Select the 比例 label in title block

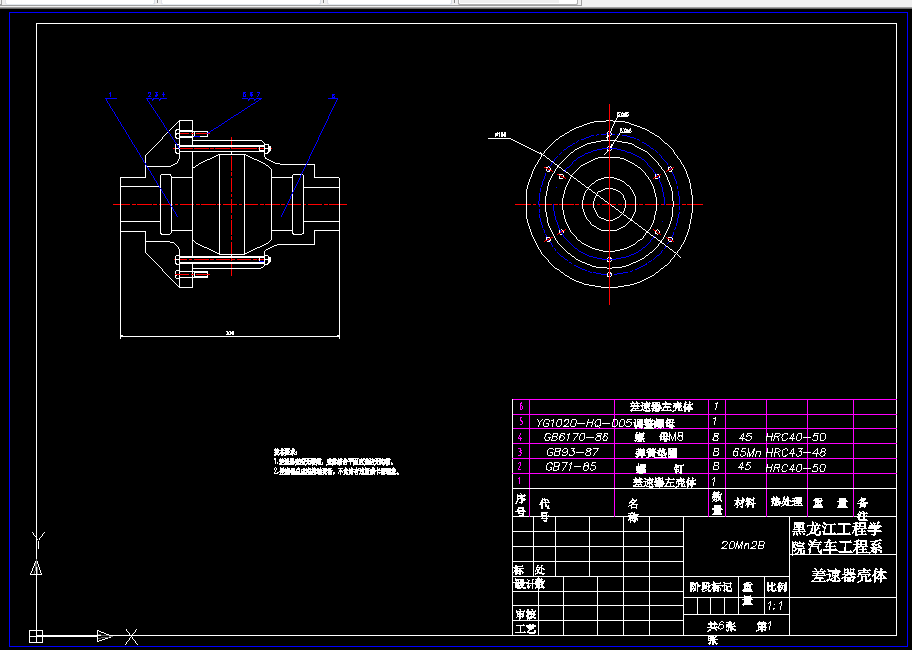point(776,587)
